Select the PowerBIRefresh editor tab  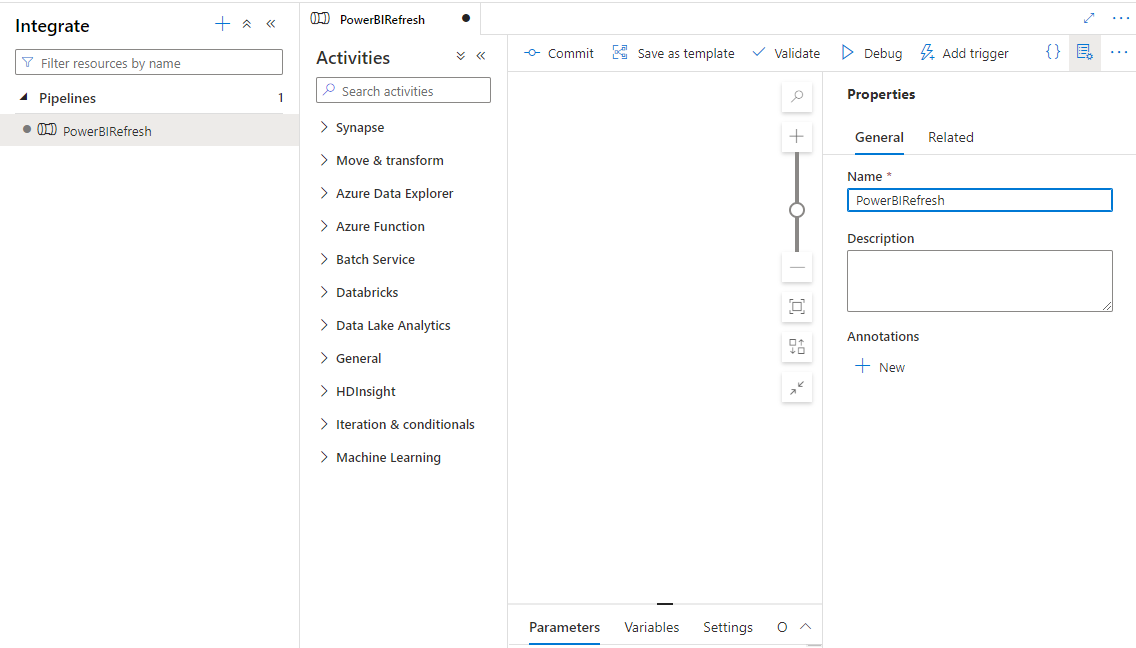point(390,19)
